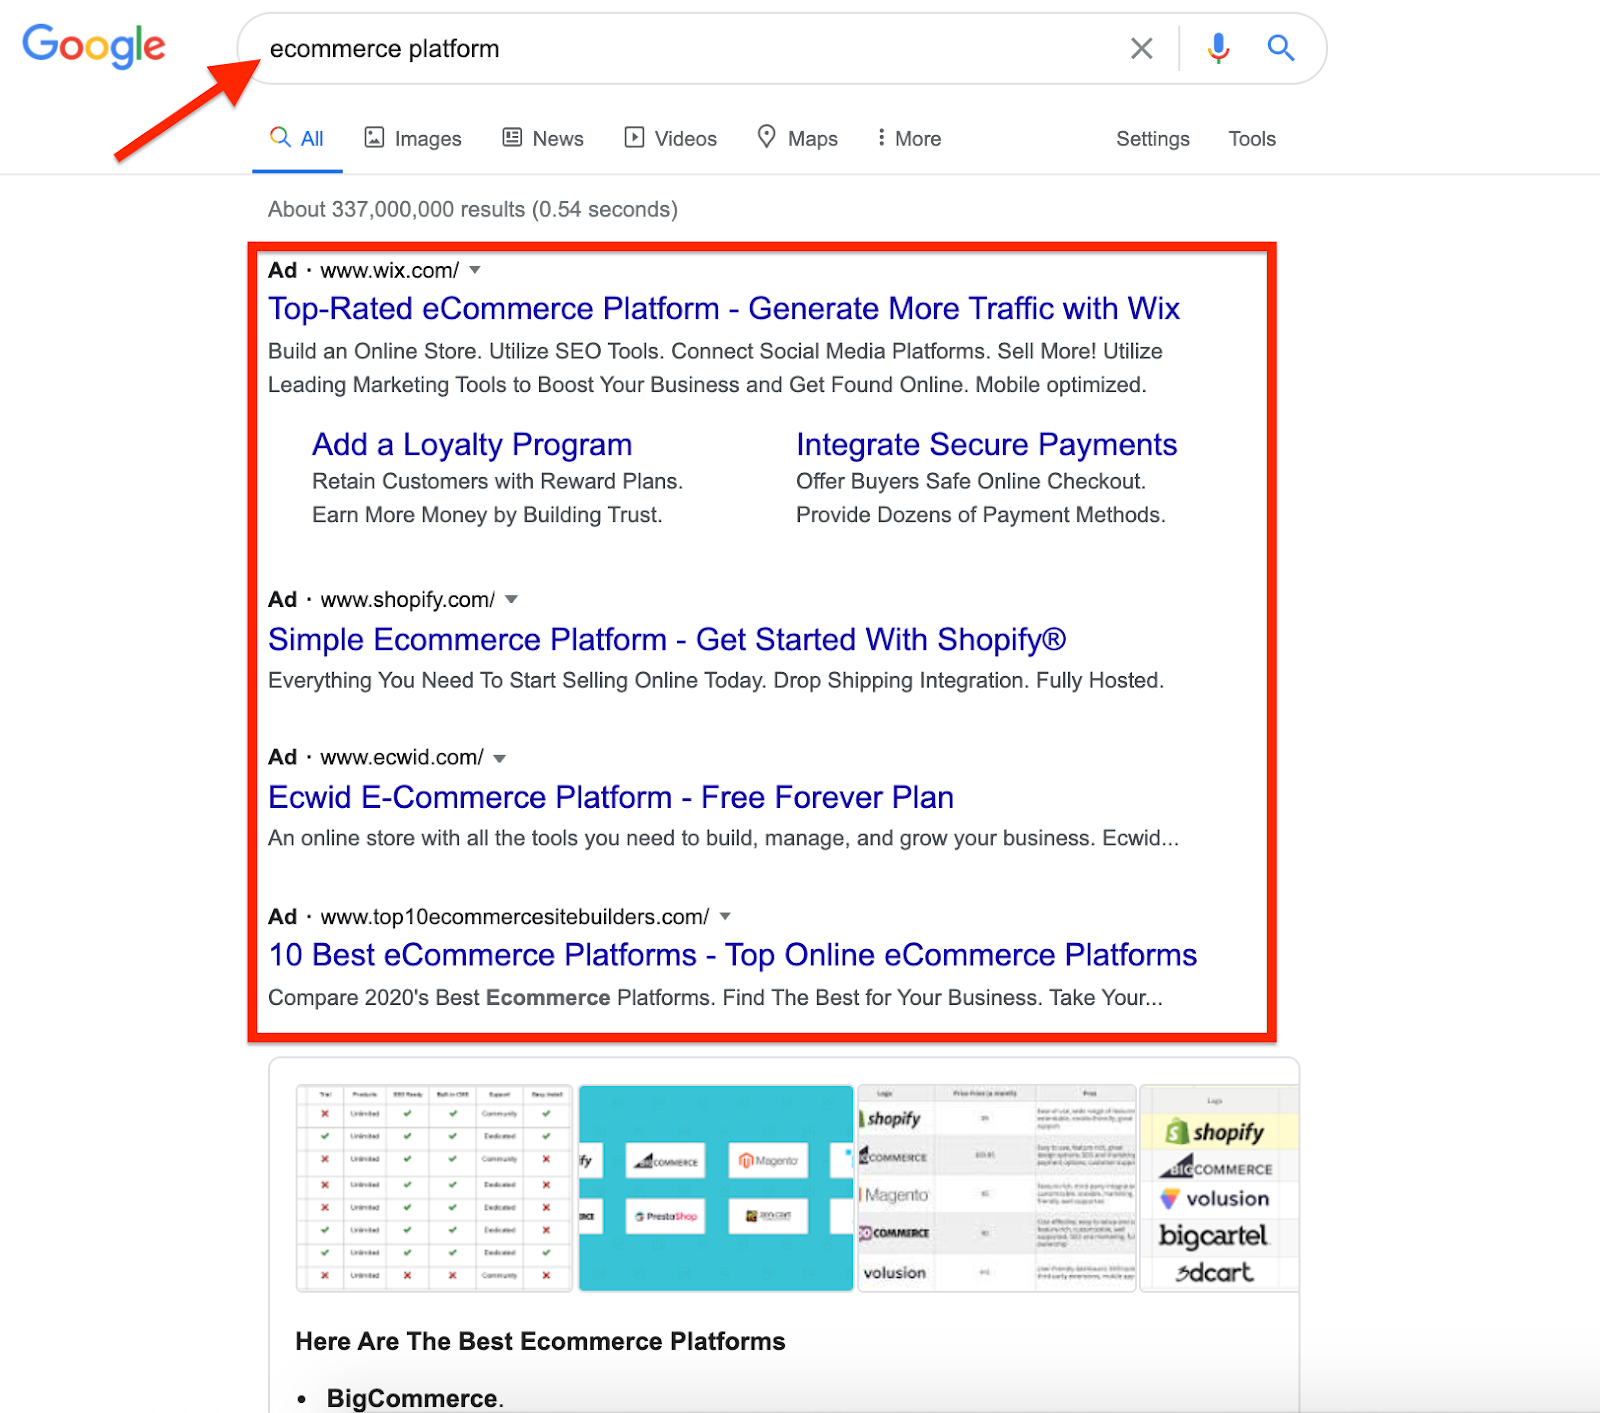Screen dimensions: 1600x1413
Task: Switch to the Images tab
Action: (413, 138)
